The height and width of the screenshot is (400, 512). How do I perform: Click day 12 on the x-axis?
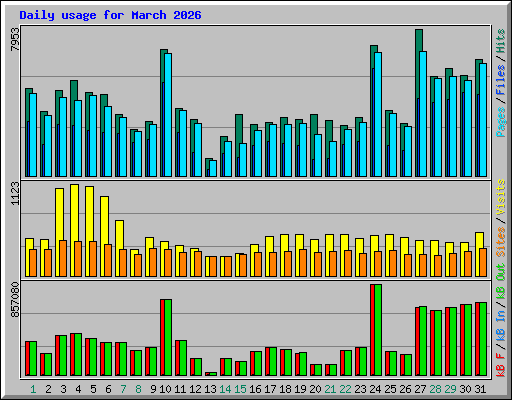[x=195, y=389]
